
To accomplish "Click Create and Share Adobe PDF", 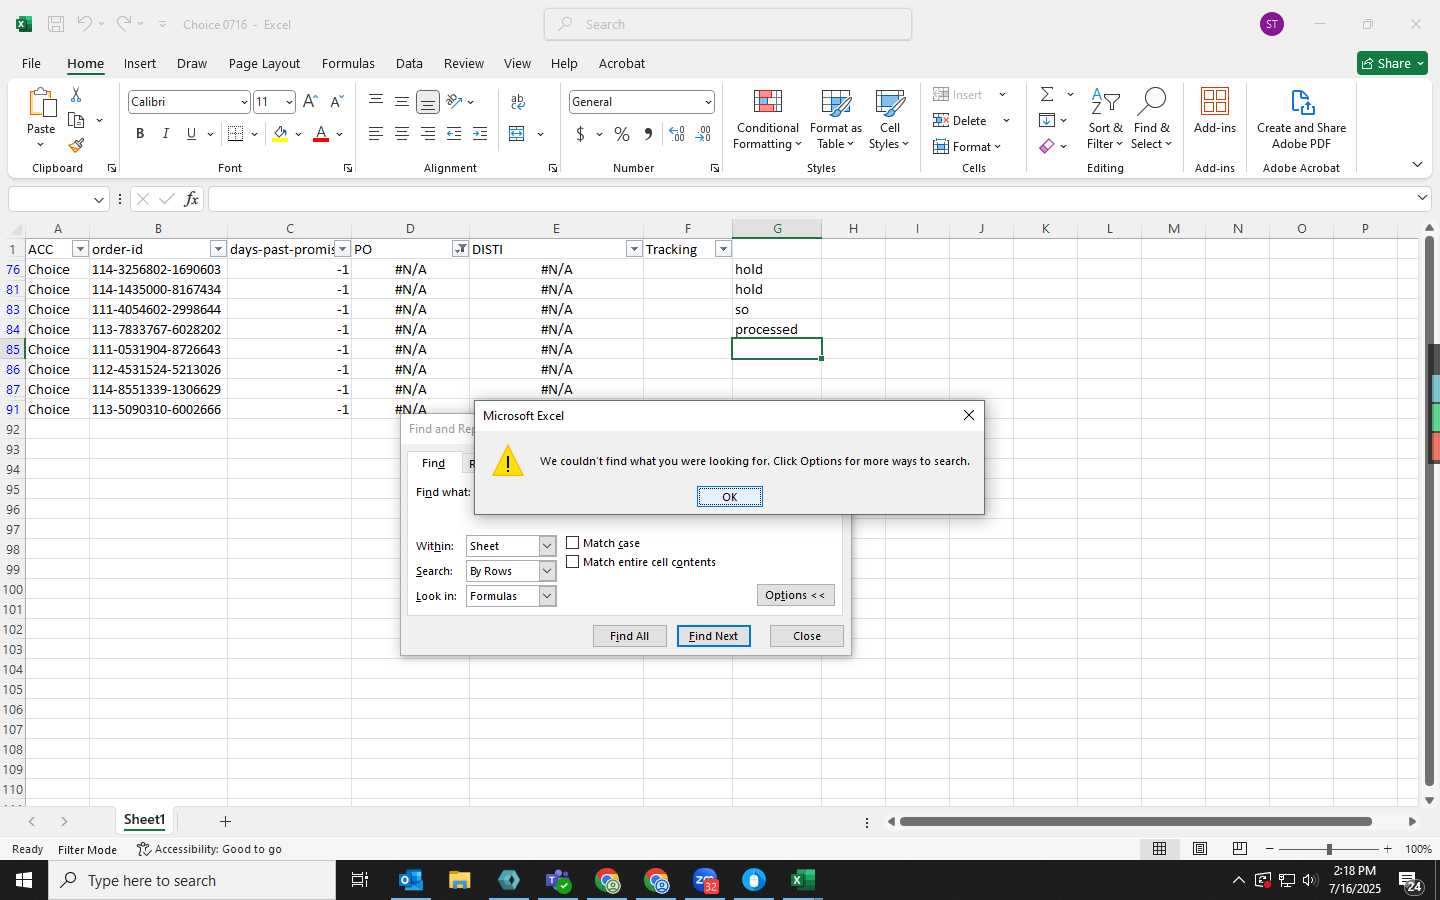I will coord(1301,121).
